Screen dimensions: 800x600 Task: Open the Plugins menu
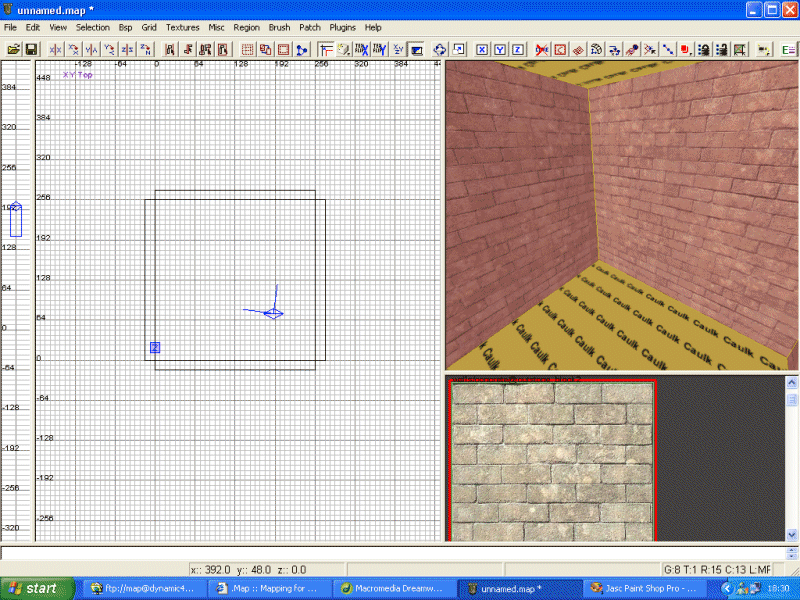click(x=342, y=28)
